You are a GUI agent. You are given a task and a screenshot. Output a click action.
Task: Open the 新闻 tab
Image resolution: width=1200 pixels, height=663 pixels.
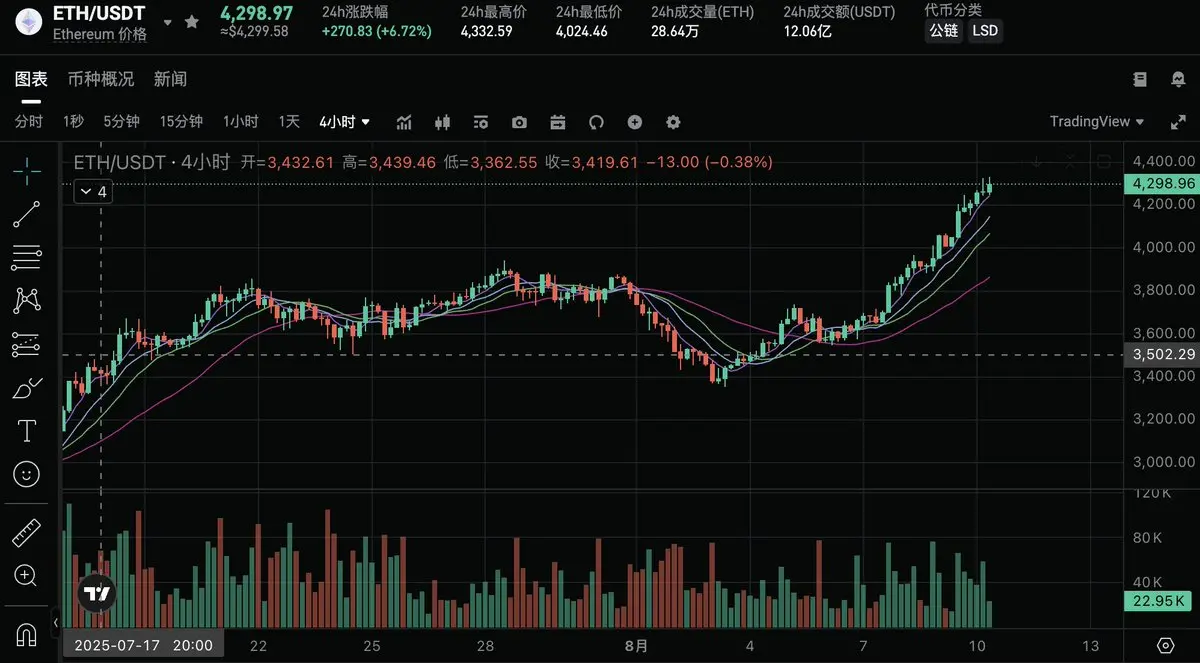point(170,79)
